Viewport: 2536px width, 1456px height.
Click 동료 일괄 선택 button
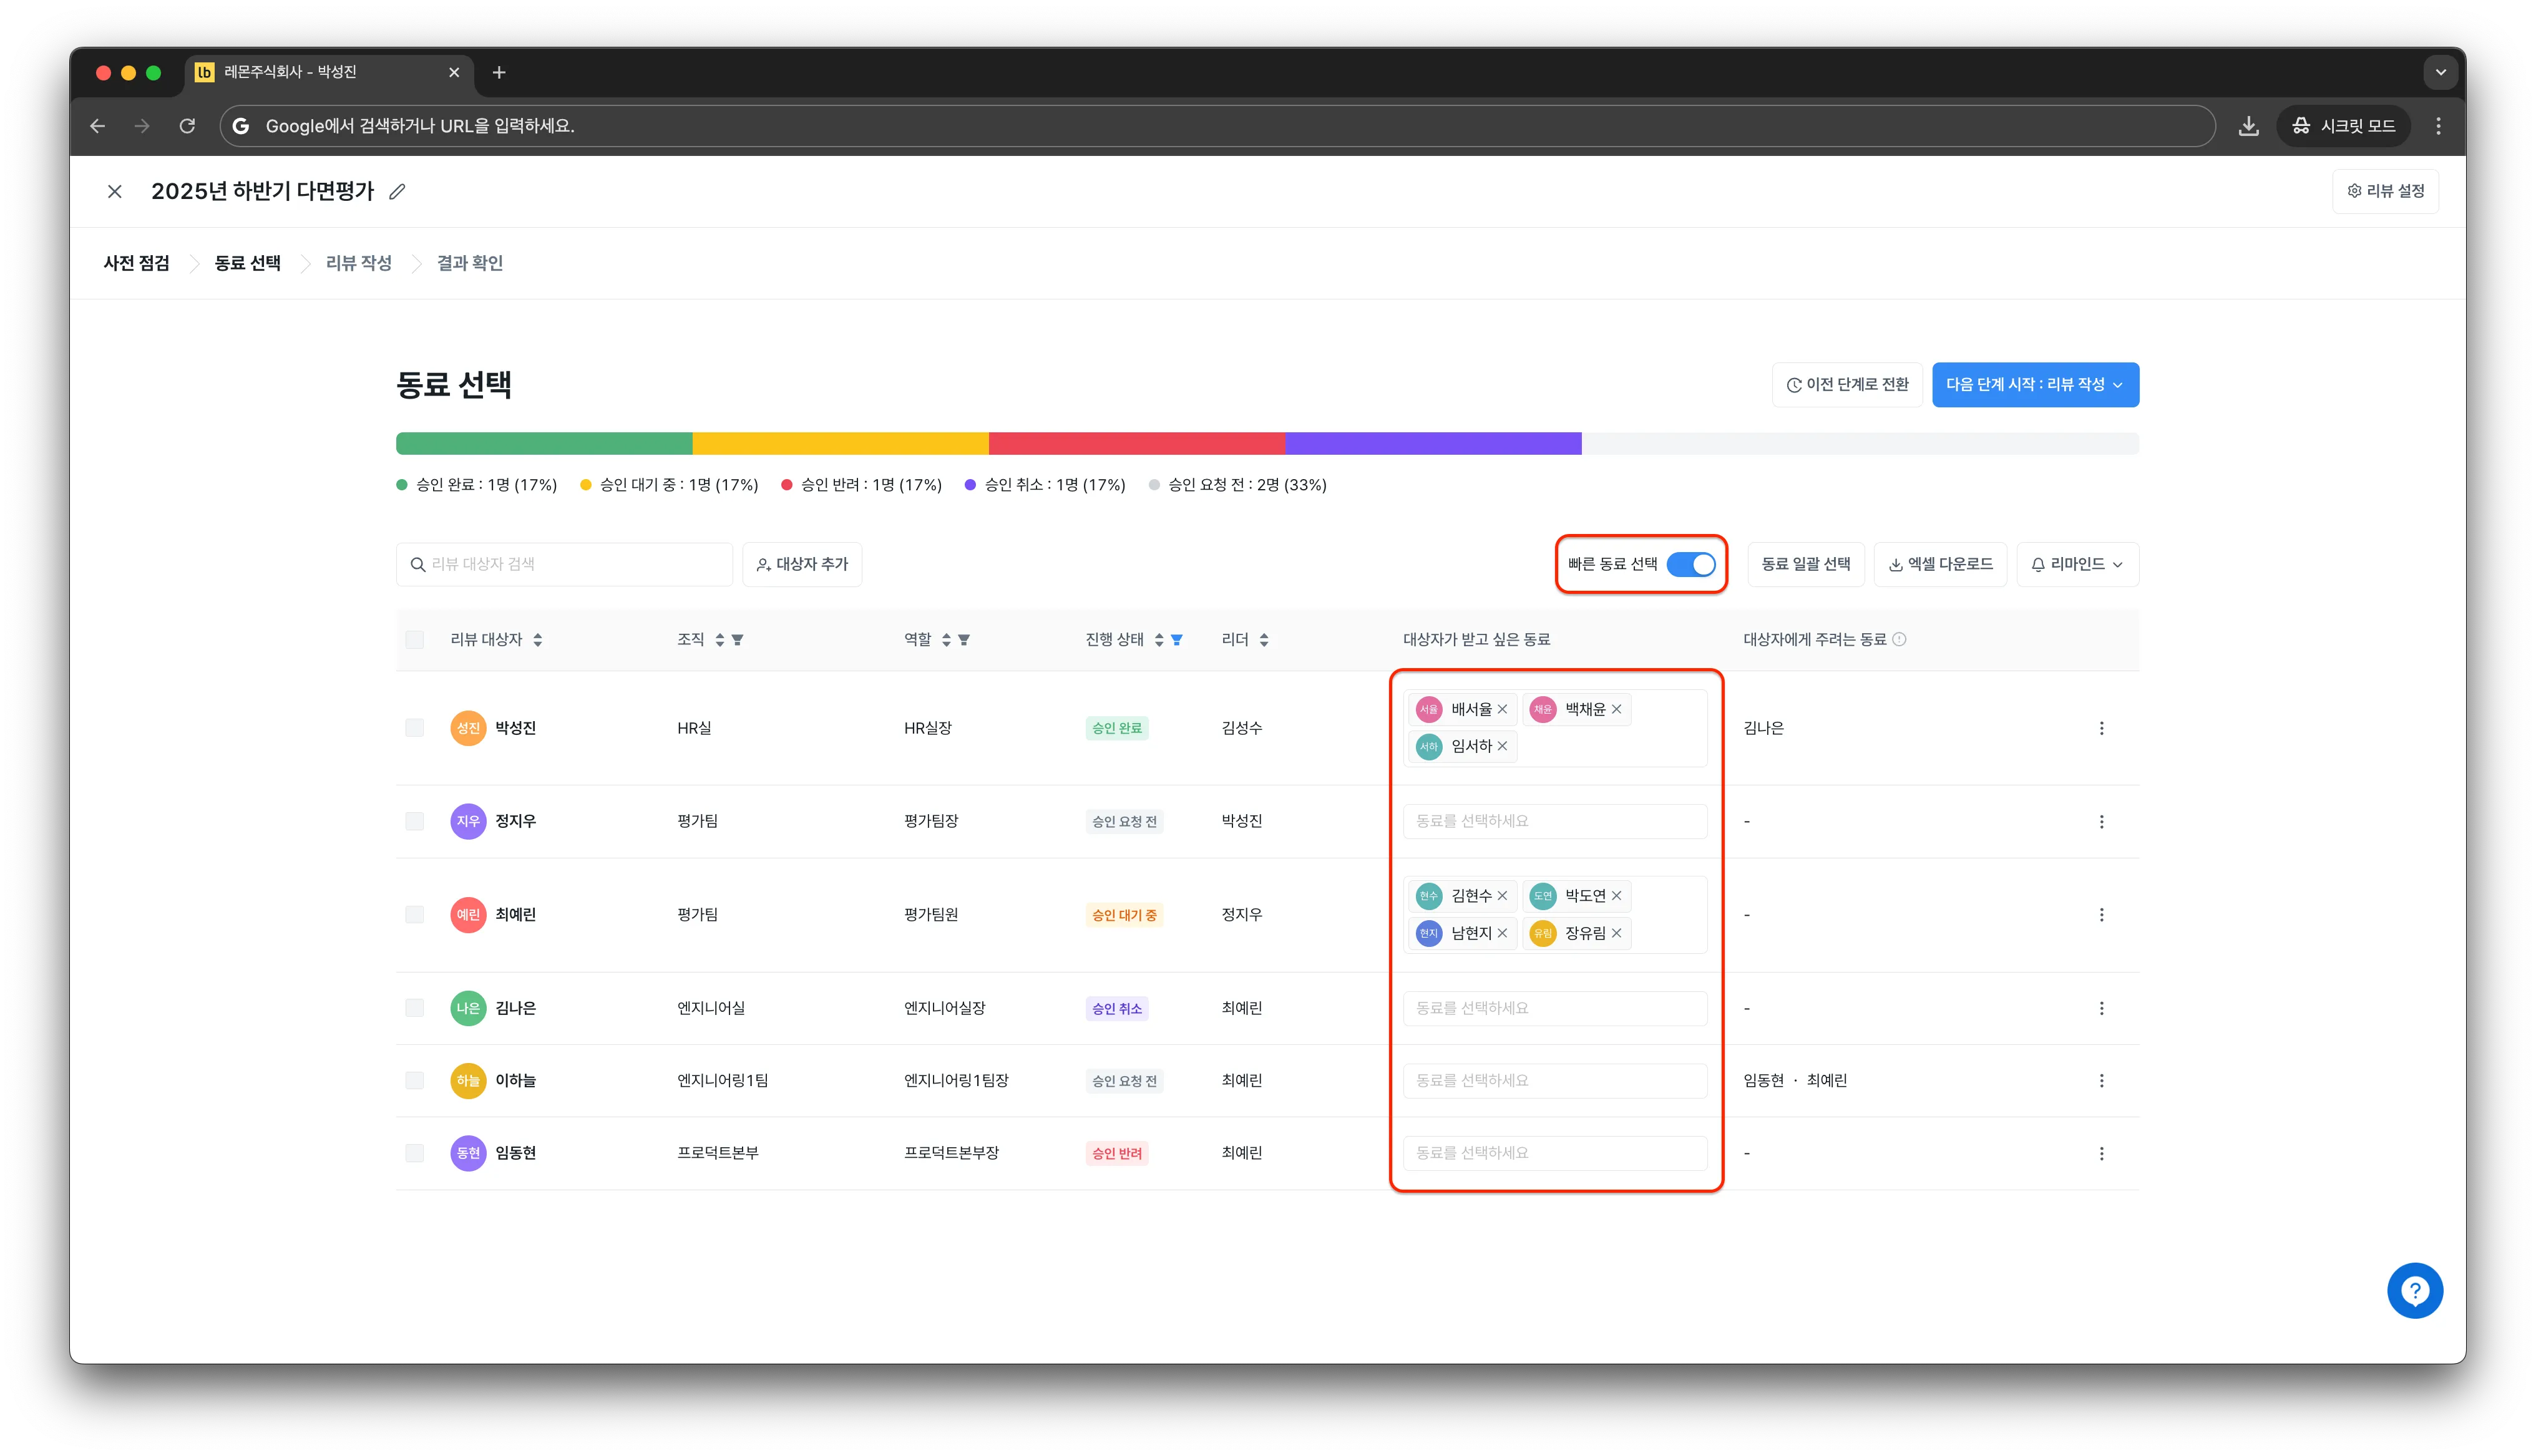pos(1805,564)
